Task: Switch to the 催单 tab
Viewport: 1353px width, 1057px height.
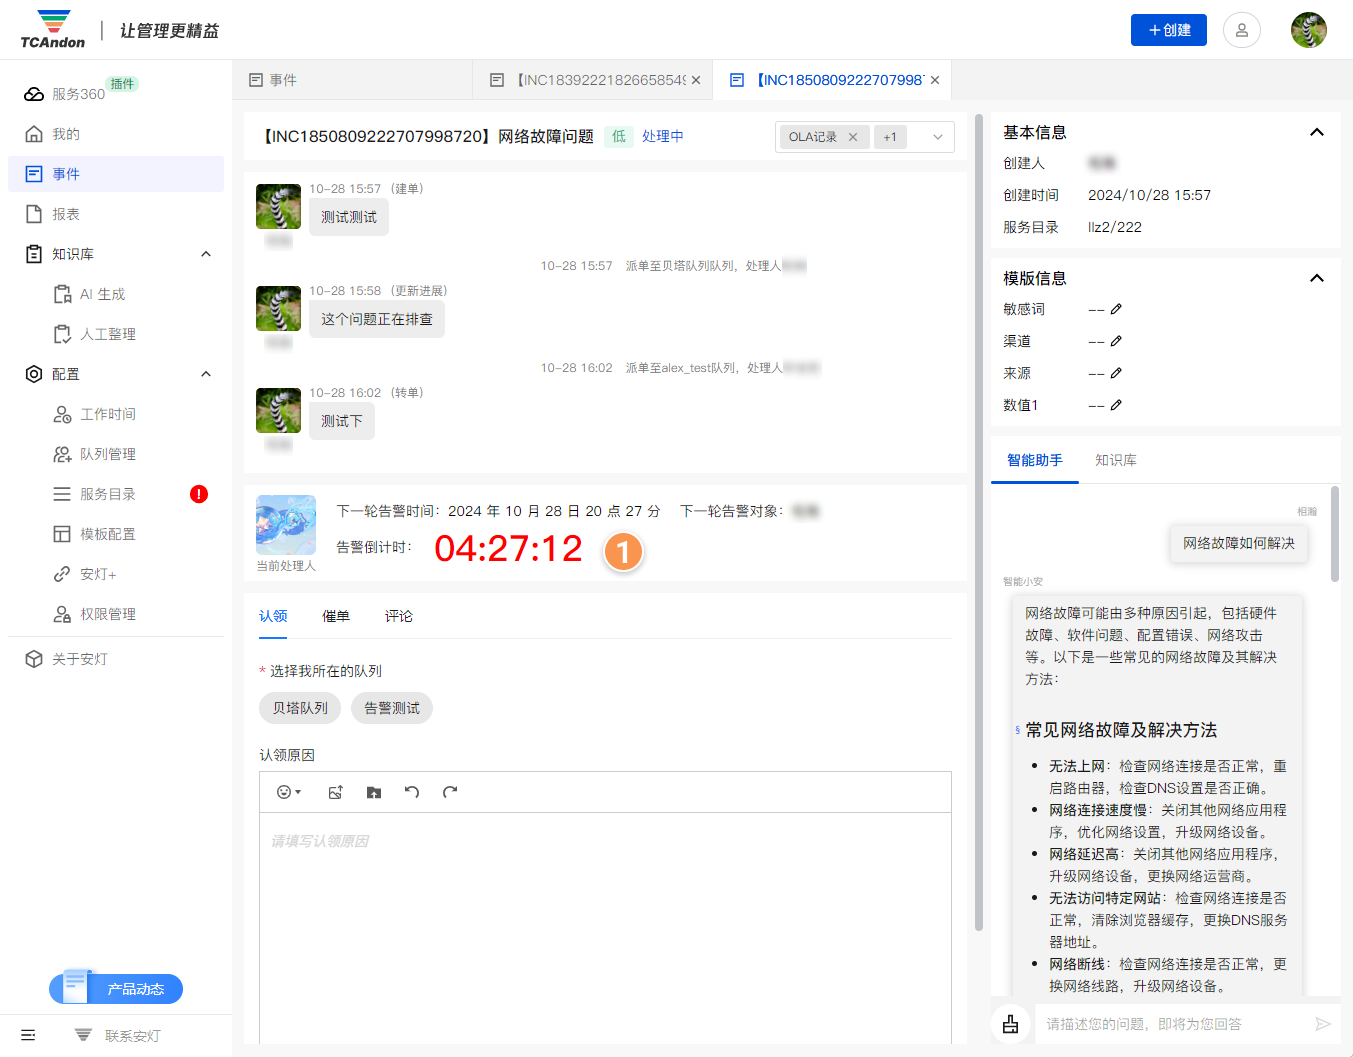Action: pos(336,616)
